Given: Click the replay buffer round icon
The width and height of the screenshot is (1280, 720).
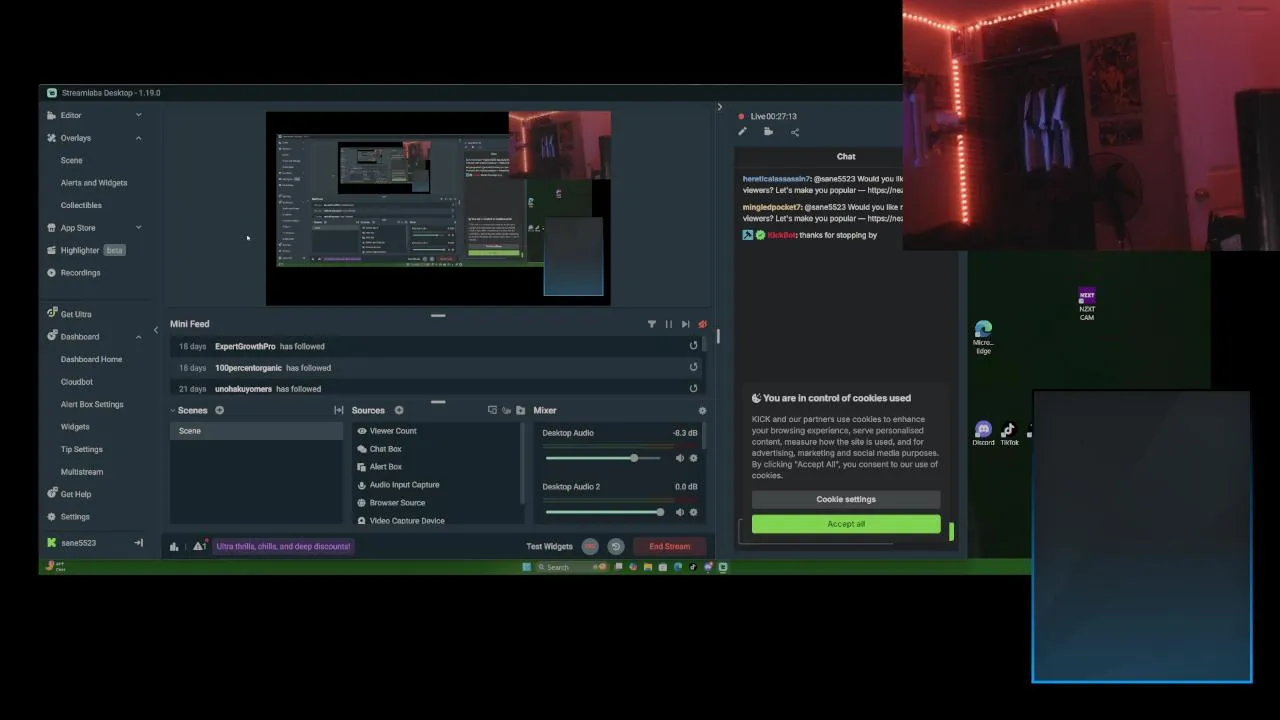Looking at the screenshot, I should 616,546.
